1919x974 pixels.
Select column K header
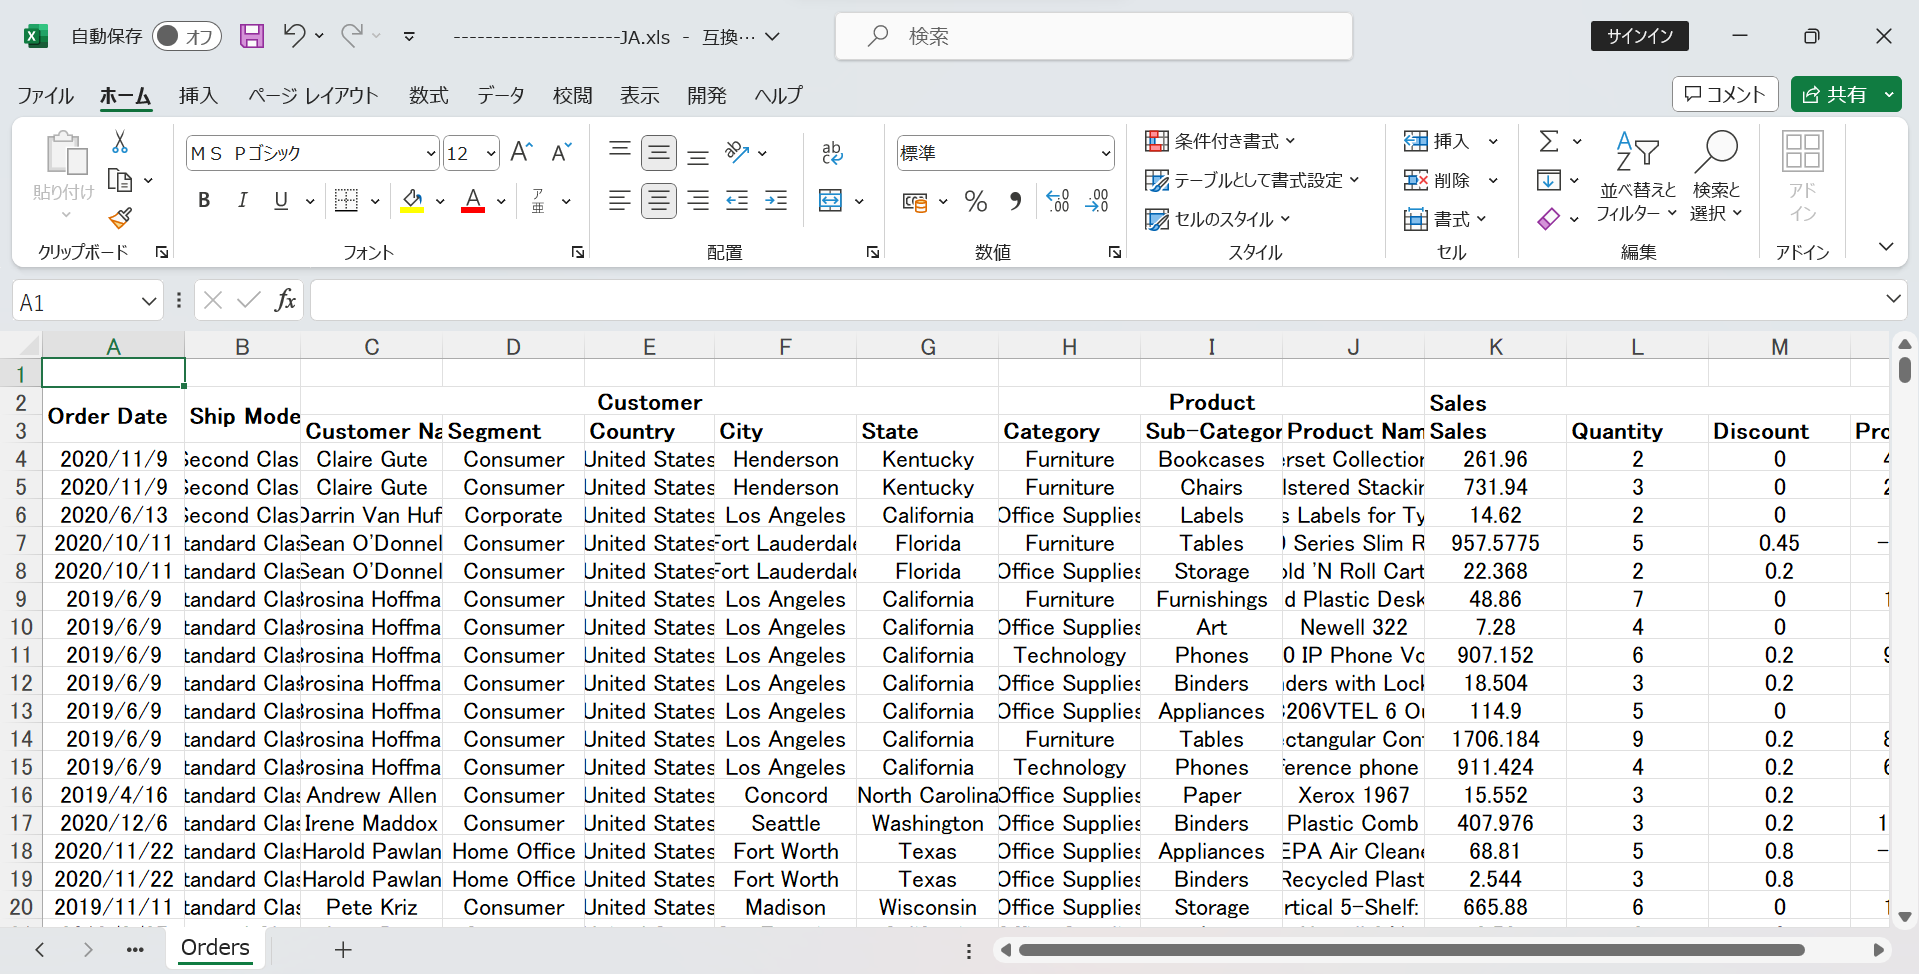(1495, 346)
